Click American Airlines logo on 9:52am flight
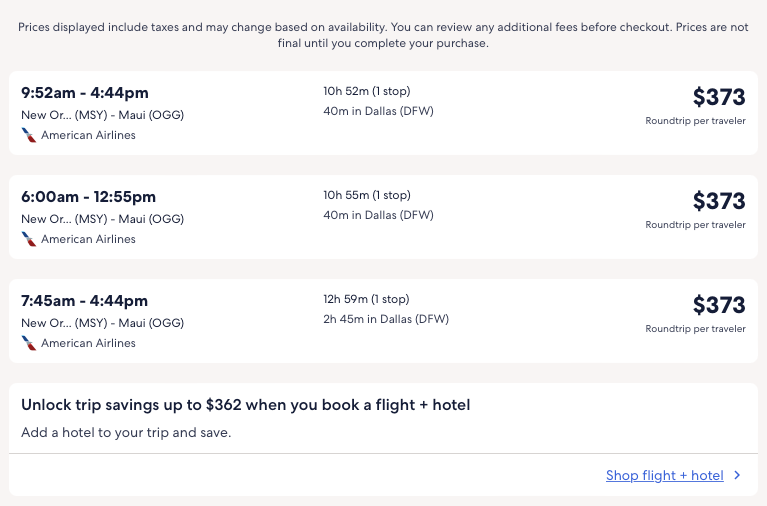The height and width of the screenshot is (506, 767). (x=29, y=135)
